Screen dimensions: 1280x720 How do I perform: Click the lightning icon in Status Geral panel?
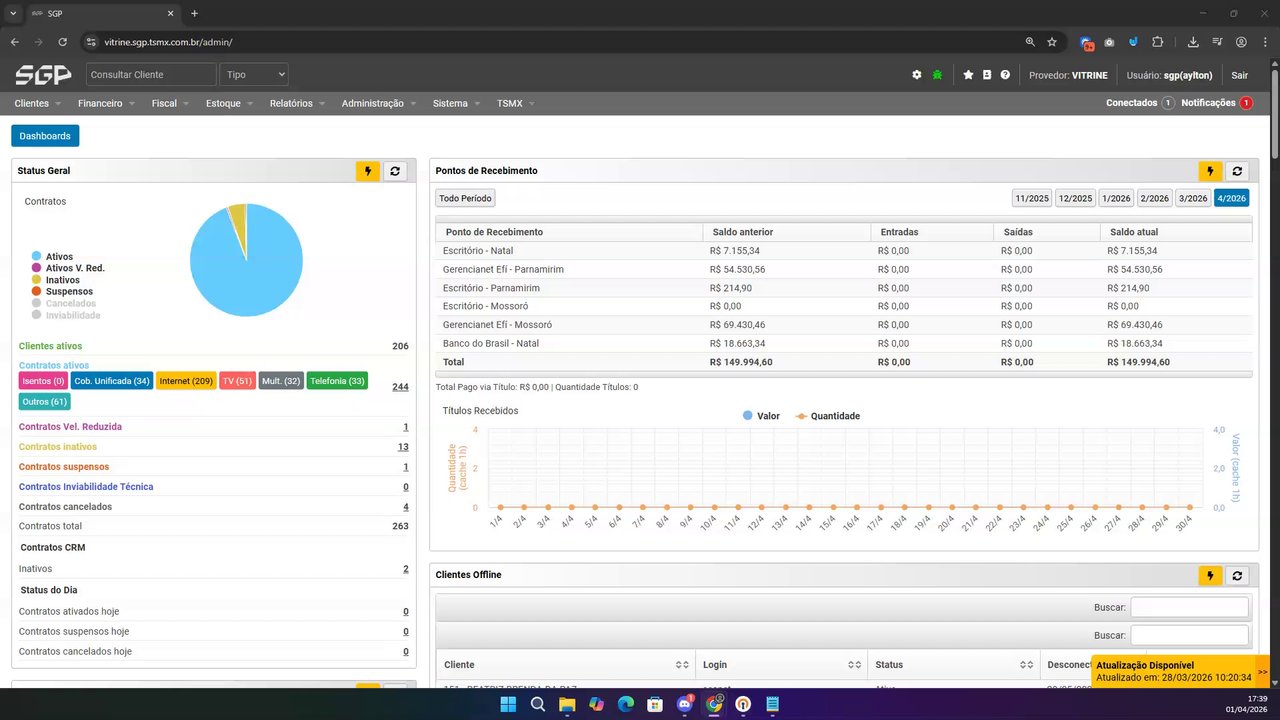click(x=368, y=171)
